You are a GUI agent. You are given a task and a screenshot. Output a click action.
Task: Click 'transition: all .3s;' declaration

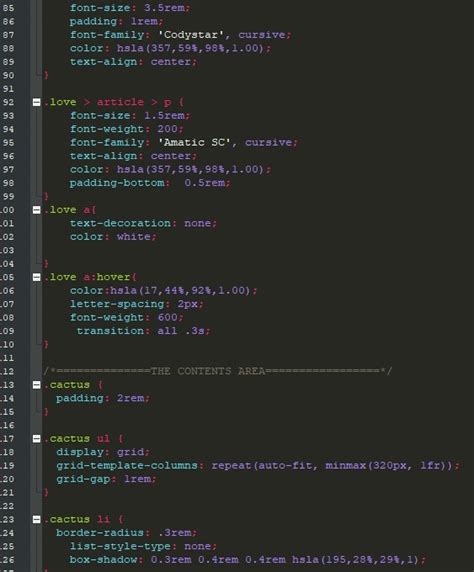143,331
